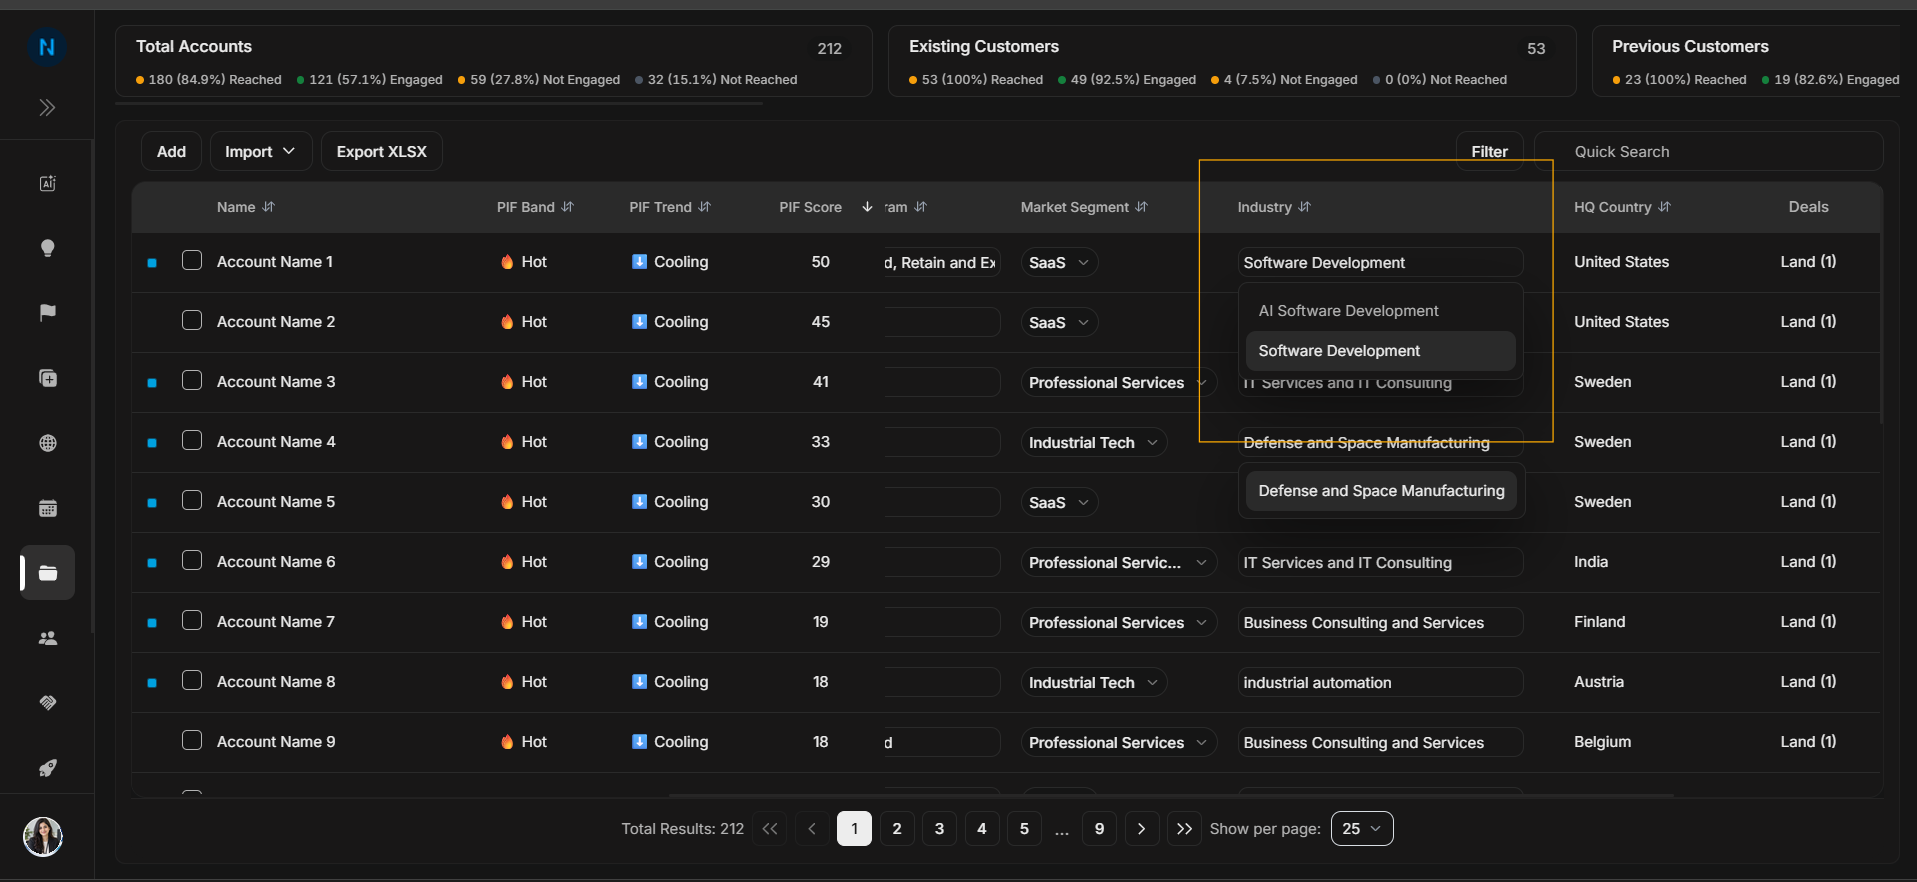1917x882 pixels.
Task: Sort by Market Segment using its sort icon
Action: click(1141, 207)
